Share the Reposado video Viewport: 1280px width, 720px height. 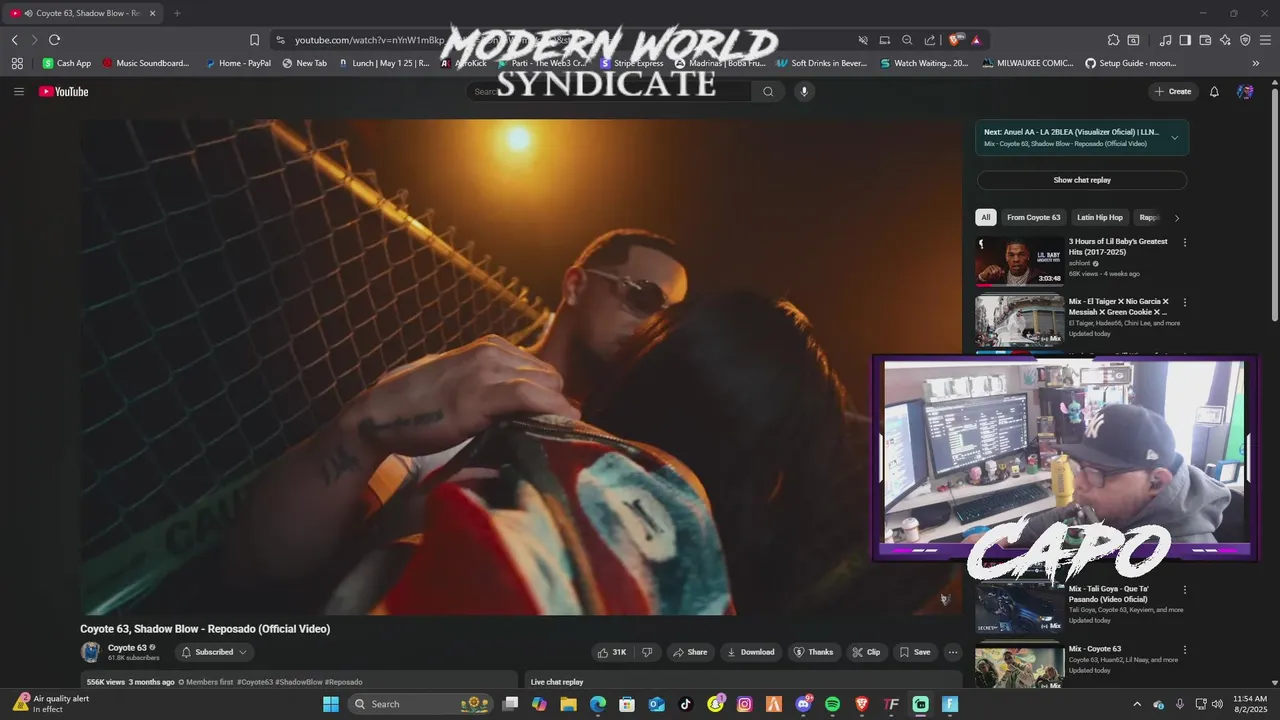[x=690, y=652]
